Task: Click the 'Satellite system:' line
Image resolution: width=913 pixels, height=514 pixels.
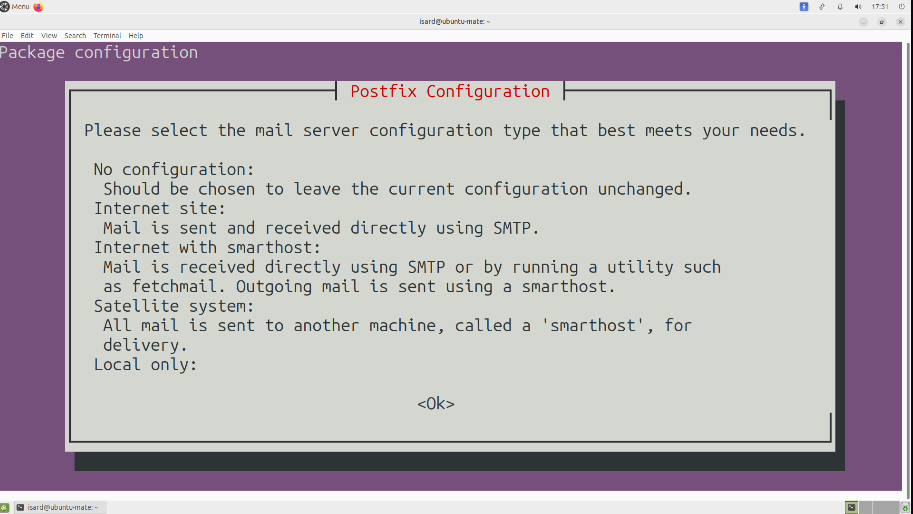Action: [x=174, y=306]
